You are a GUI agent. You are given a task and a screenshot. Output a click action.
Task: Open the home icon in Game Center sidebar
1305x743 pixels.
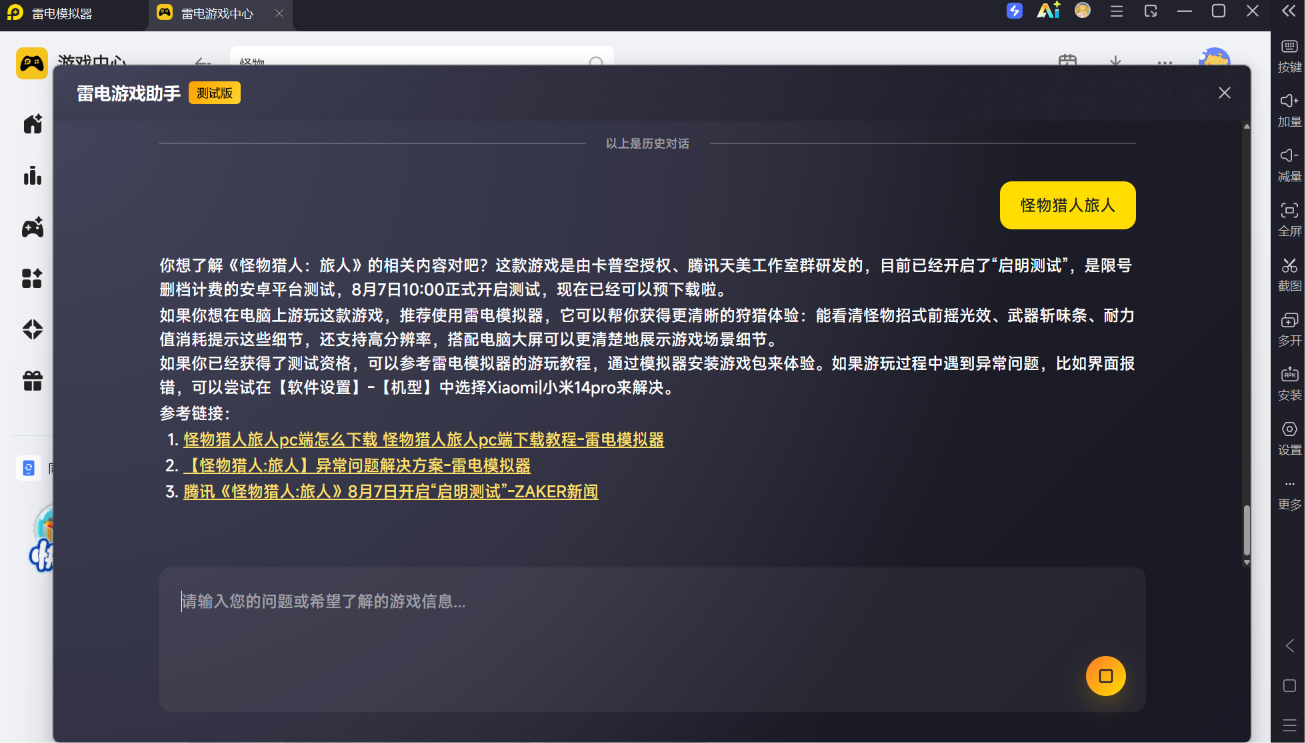[x=33, y=124]
